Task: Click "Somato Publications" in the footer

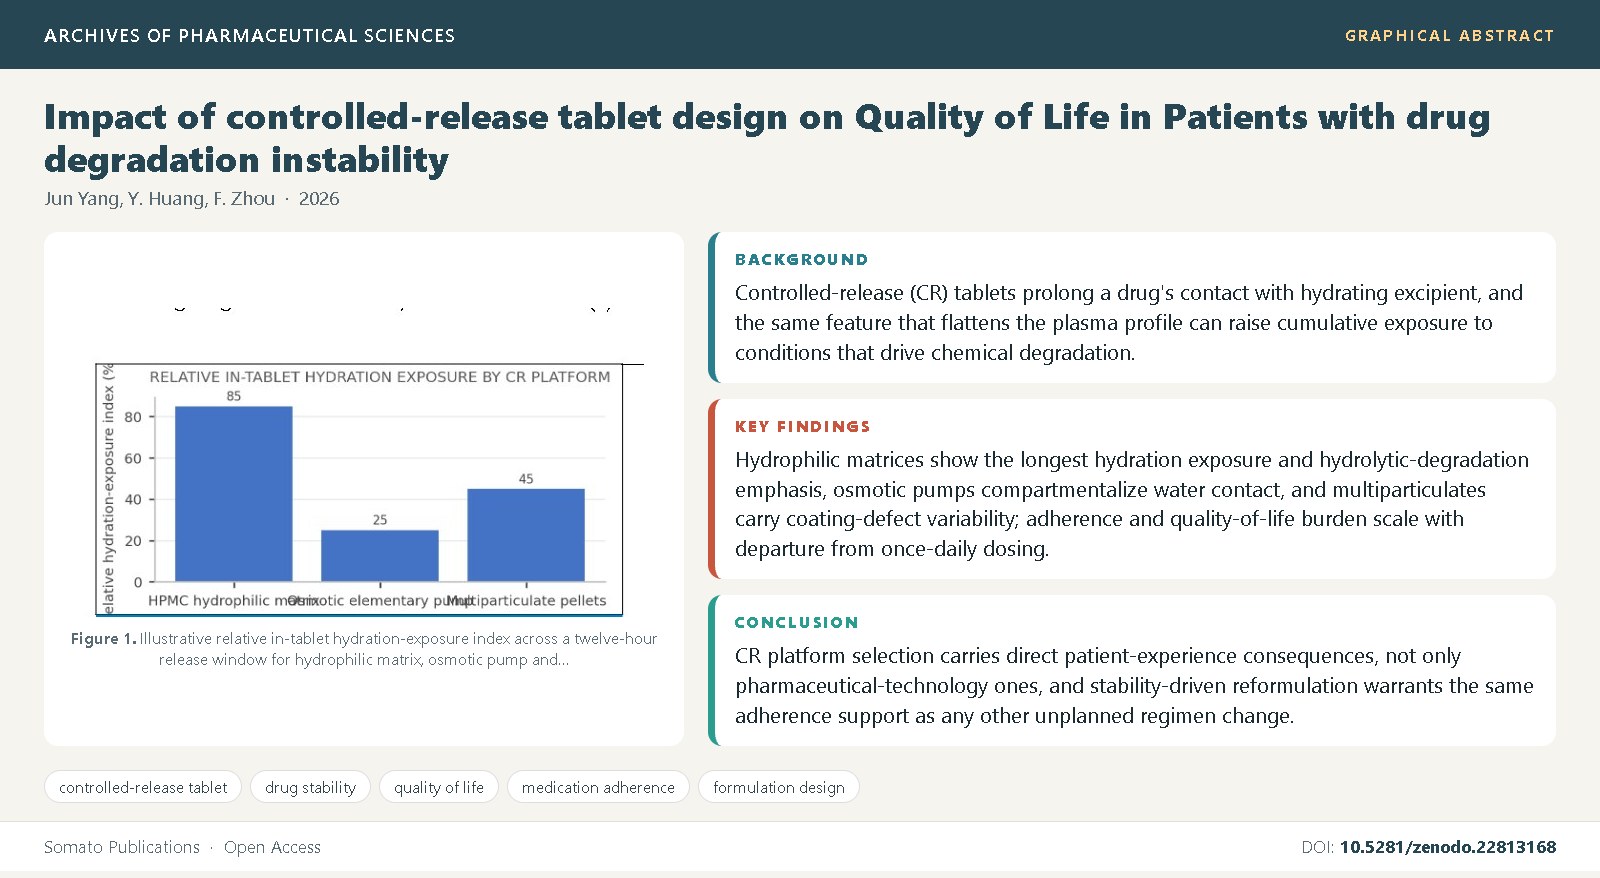Action: (122, 847)
